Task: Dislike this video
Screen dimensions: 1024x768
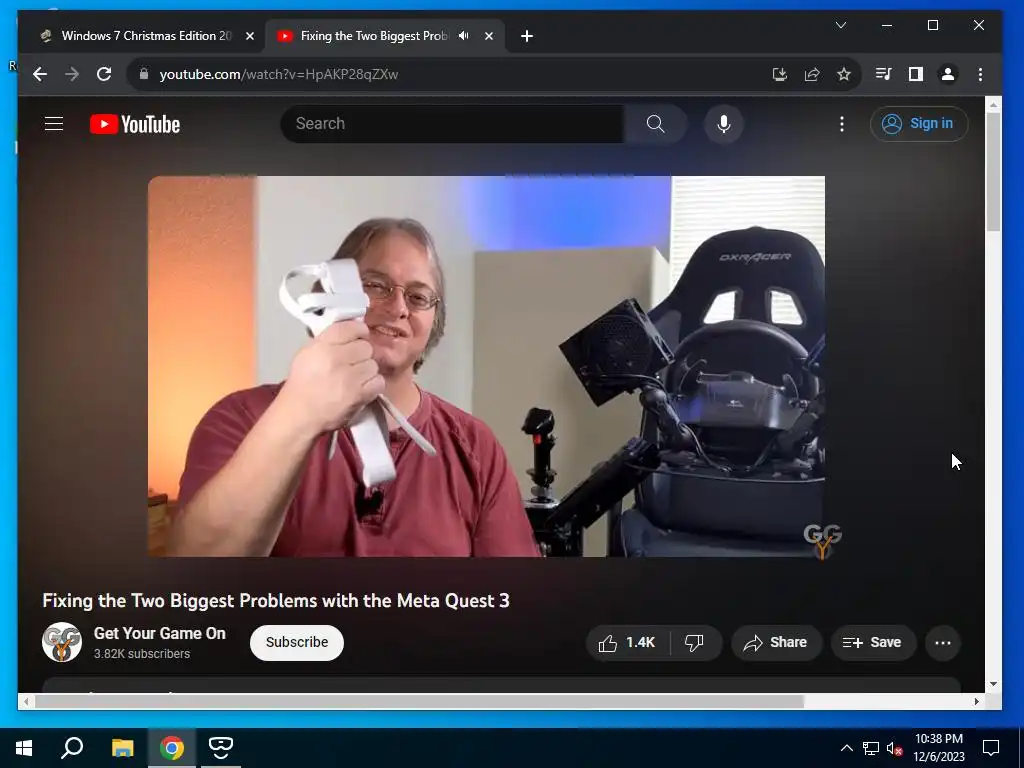Action: coord(695,643)
